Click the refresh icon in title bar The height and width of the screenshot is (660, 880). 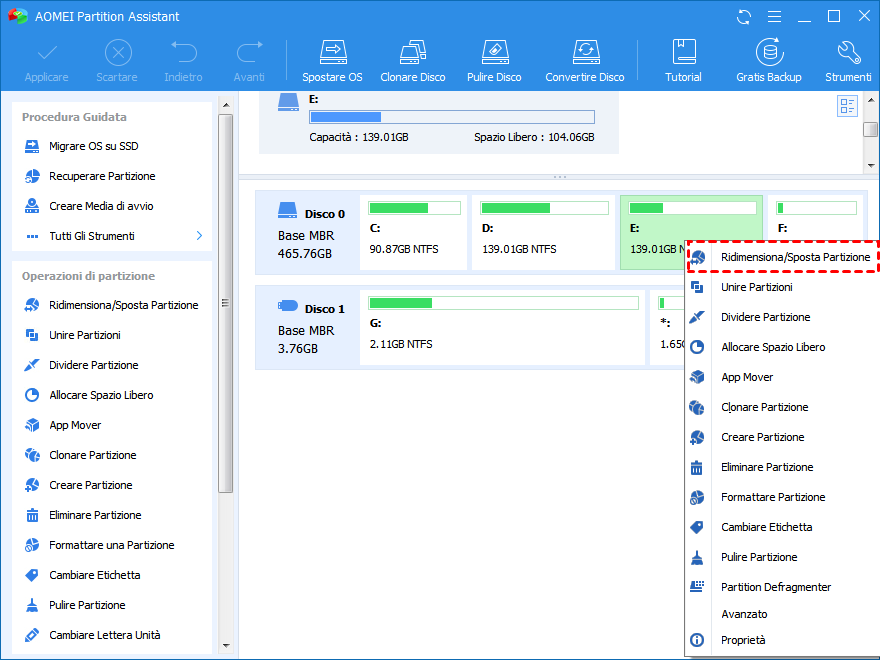coord(744,17)
